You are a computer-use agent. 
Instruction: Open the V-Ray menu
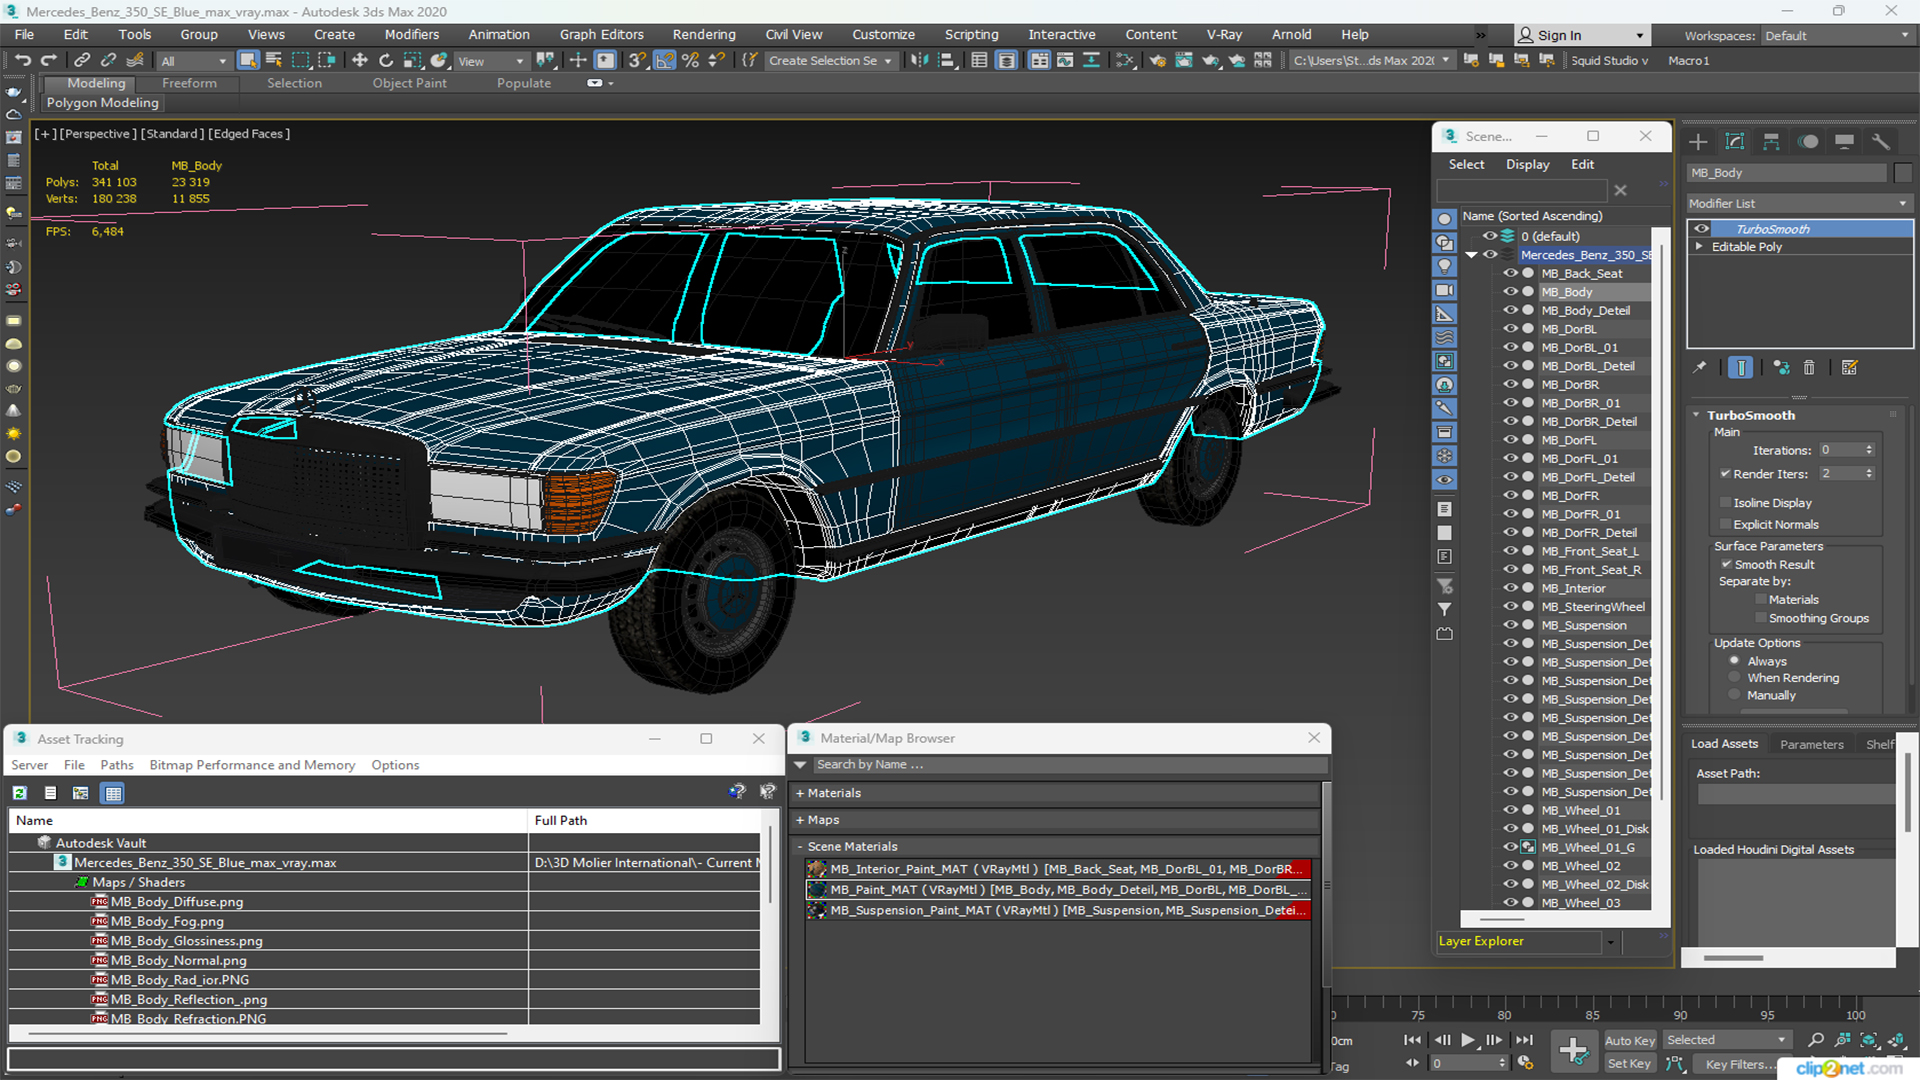(x=1224, y=34)
